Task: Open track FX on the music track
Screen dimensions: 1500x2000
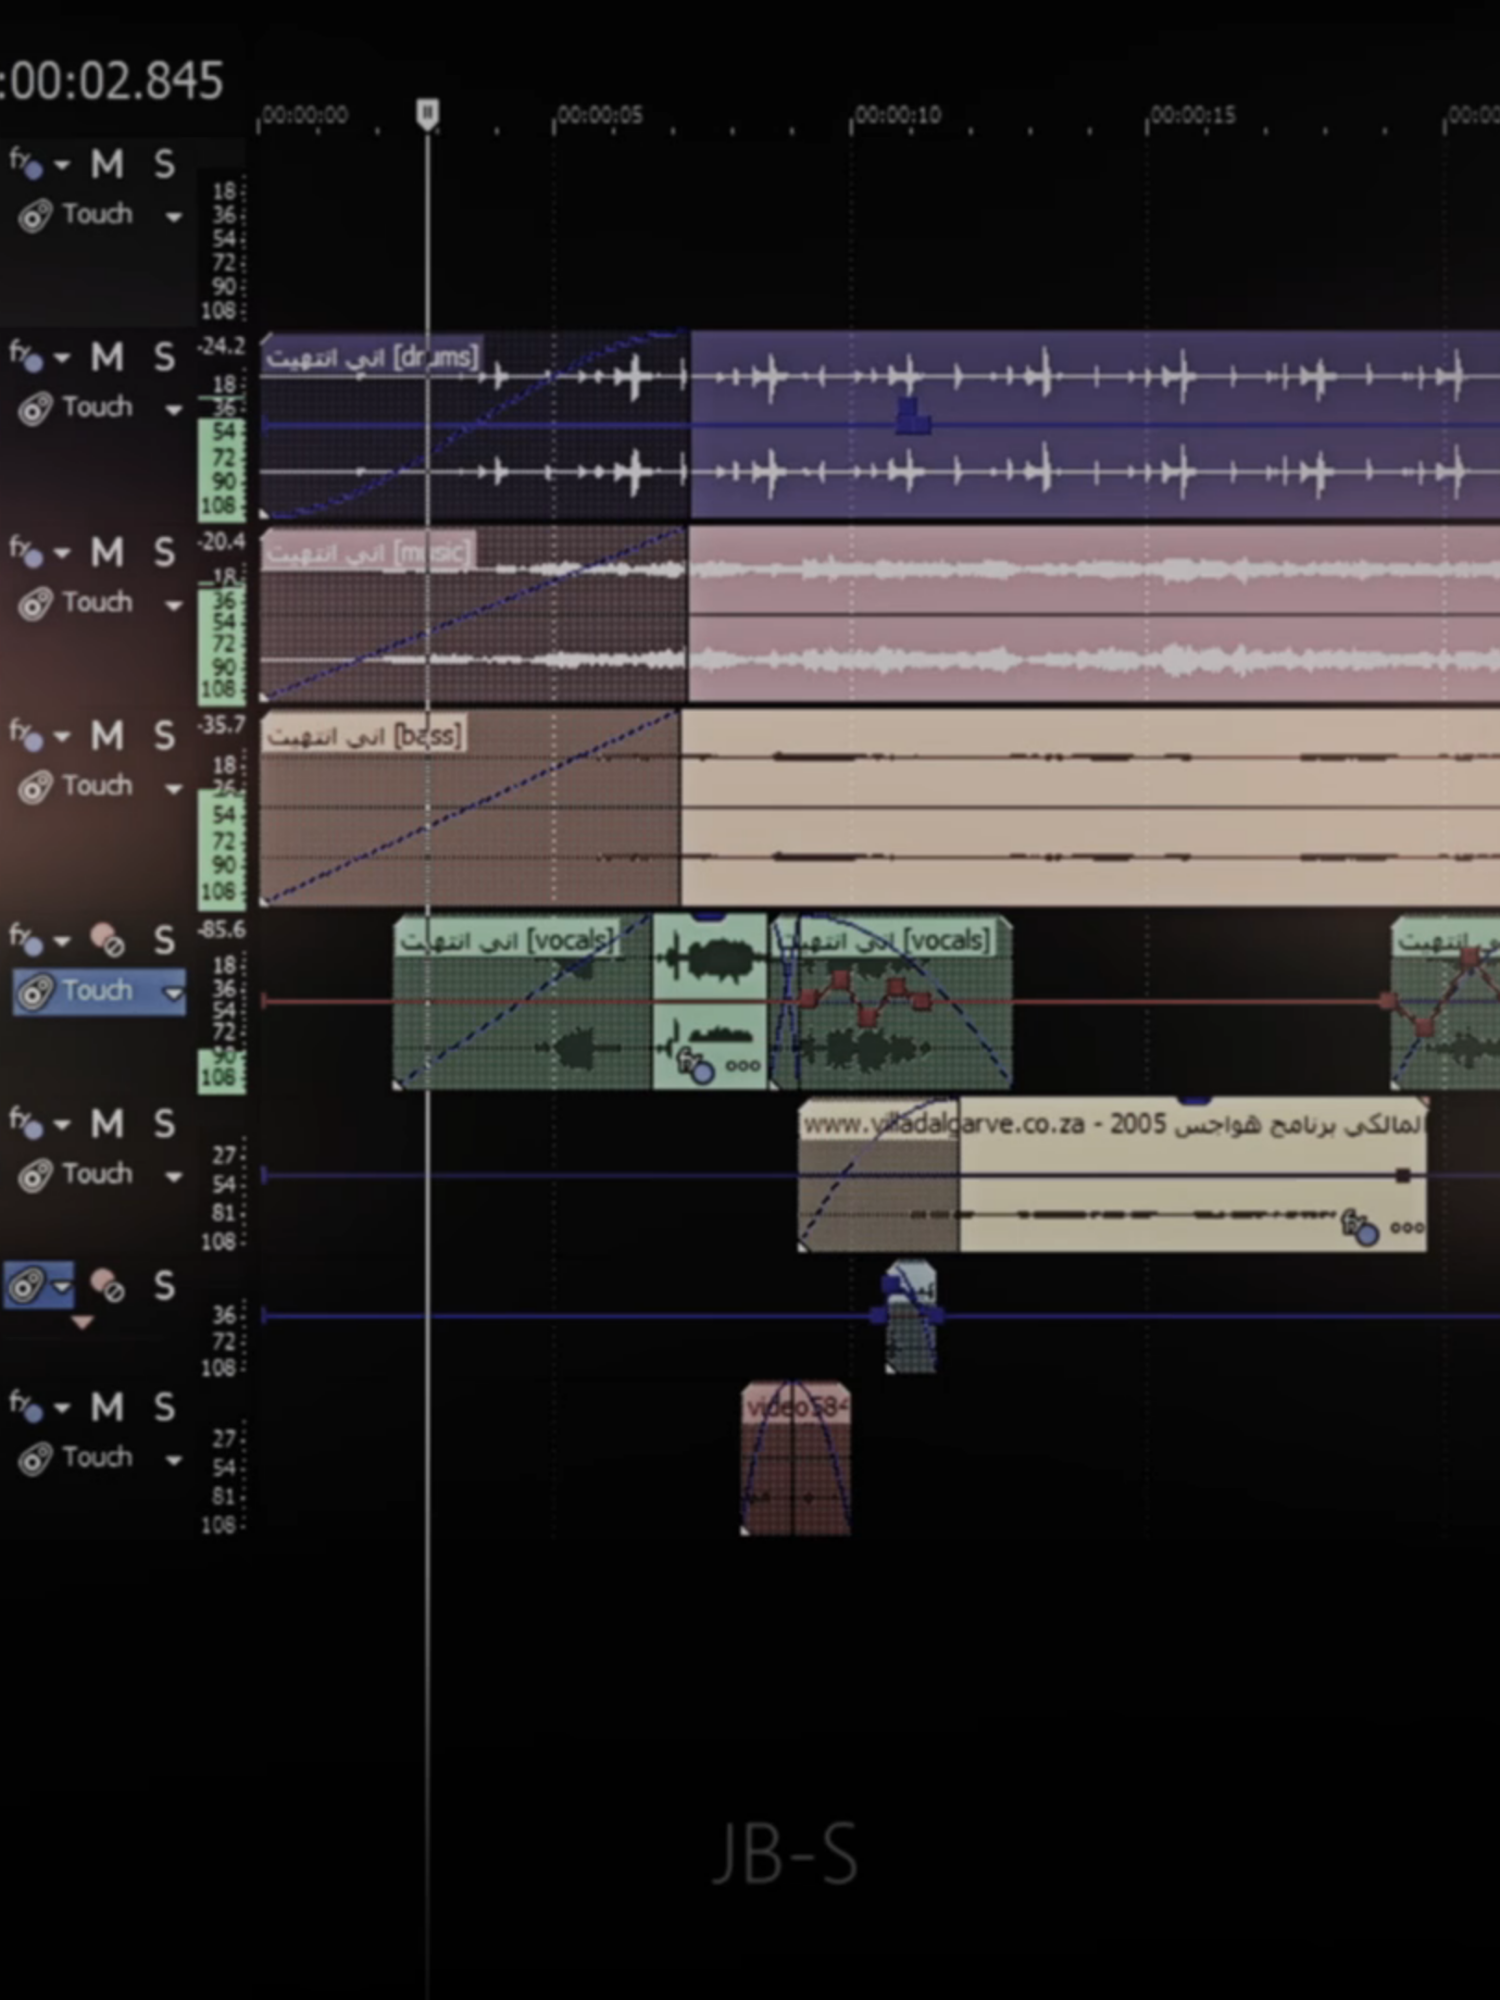Action: point(25,551)
